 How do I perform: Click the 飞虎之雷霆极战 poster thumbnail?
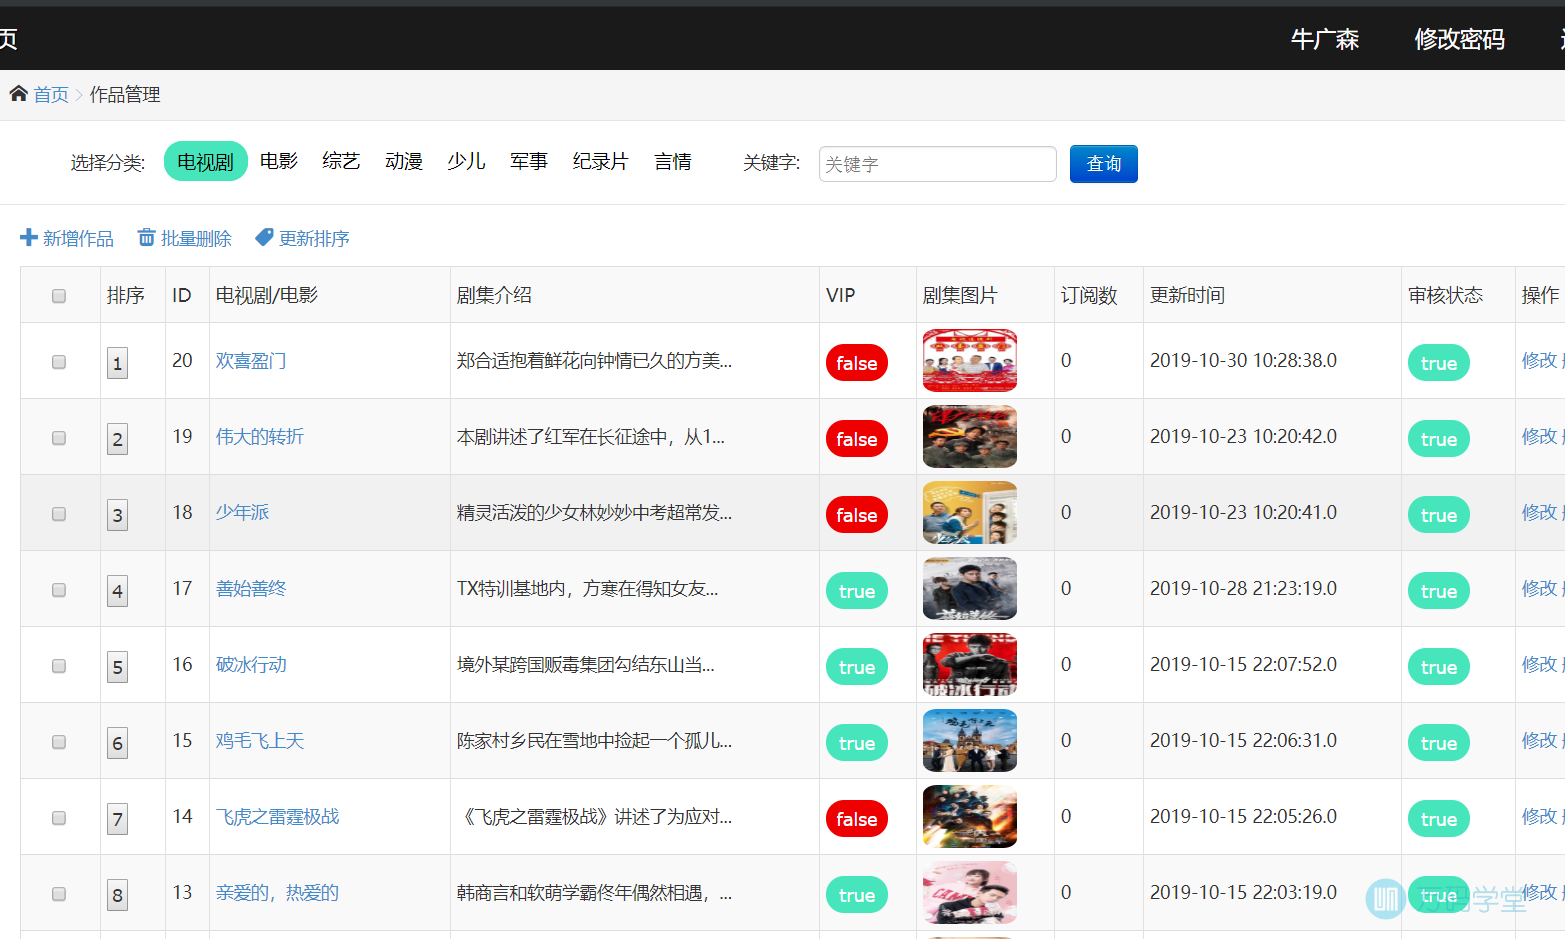(x=970, y=816)
